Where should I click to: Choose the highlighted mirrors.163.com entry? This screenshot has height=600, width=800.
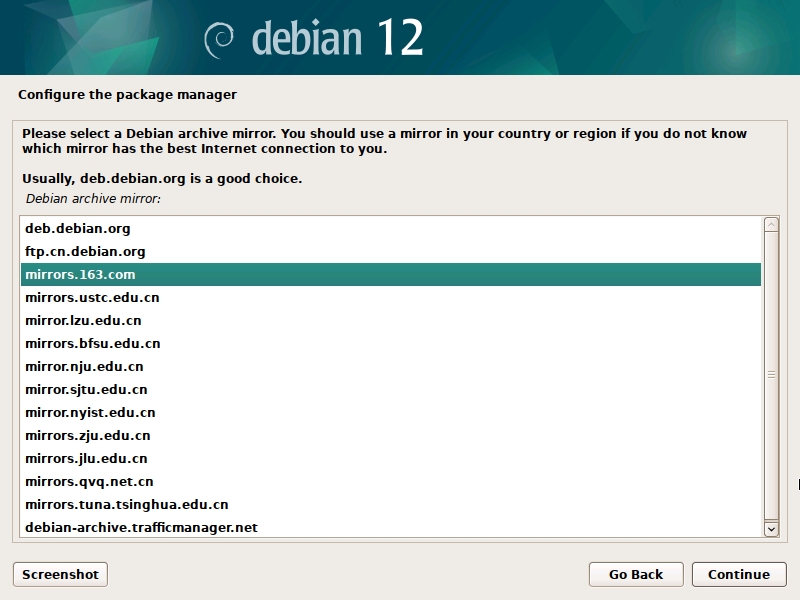click(80, 275)
